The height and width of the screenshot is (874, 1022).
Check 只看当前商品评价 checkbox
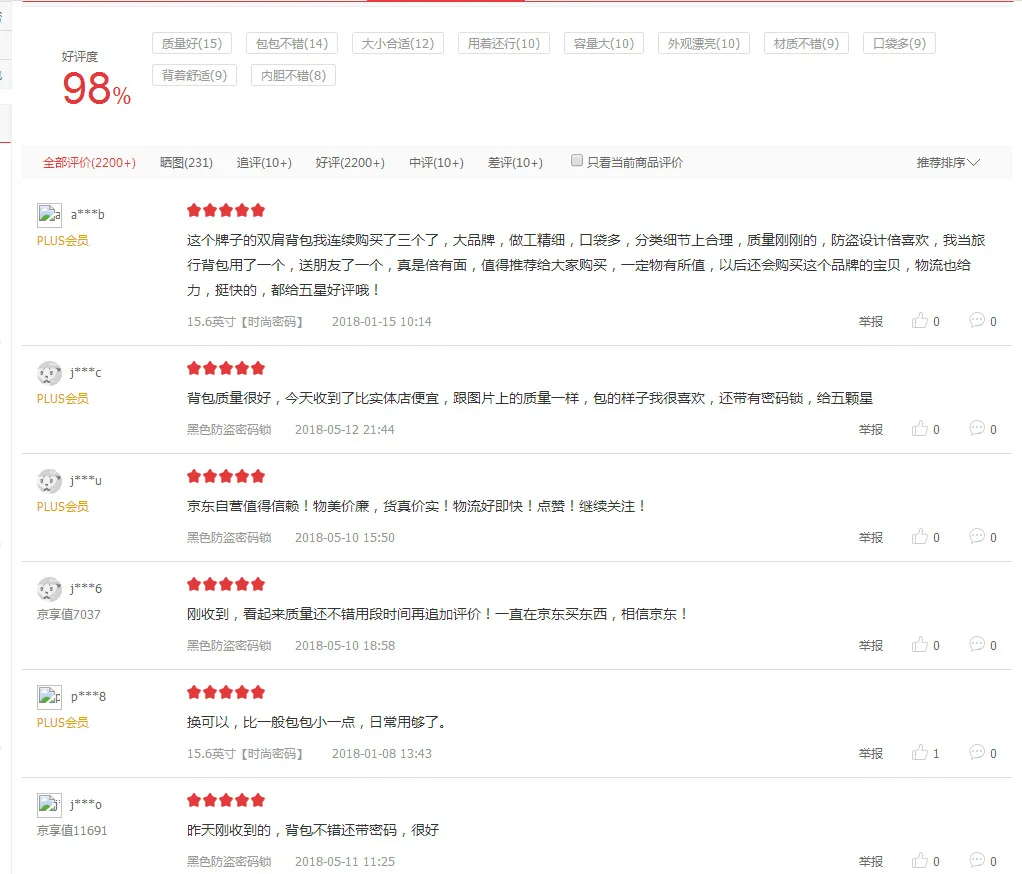pos(577,160)
